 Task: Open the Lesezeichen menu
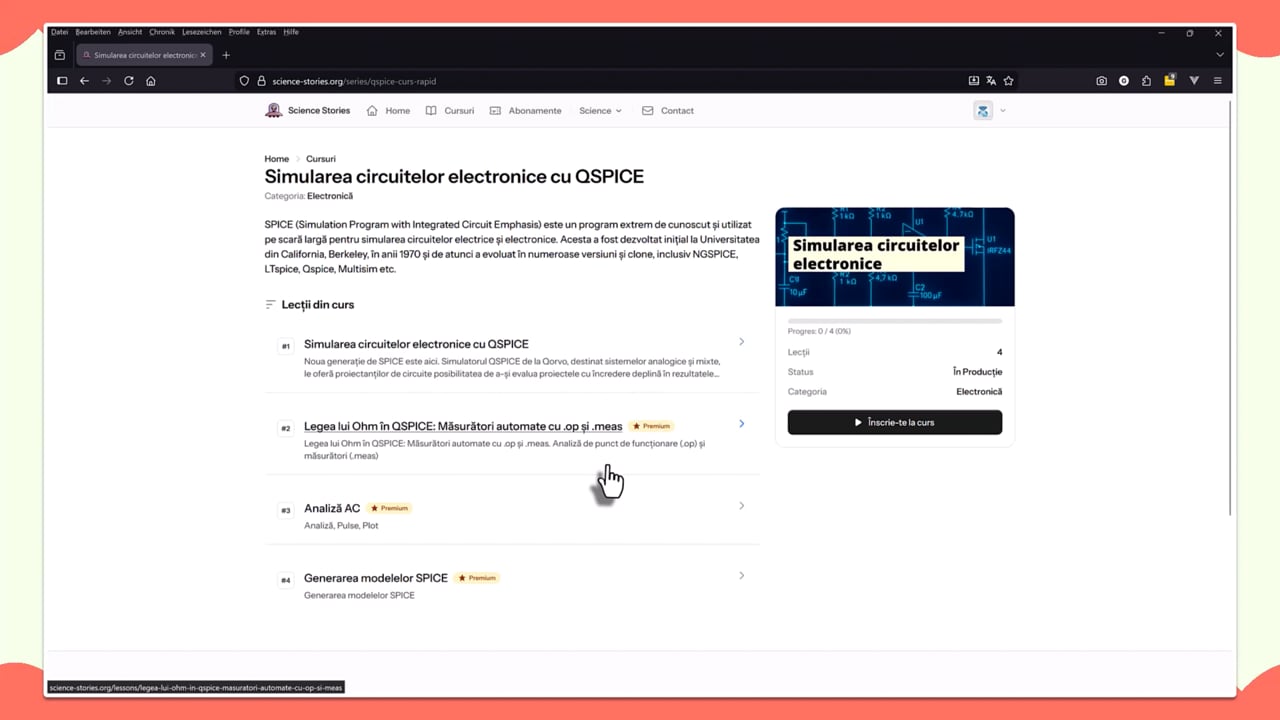coord(202,32)
